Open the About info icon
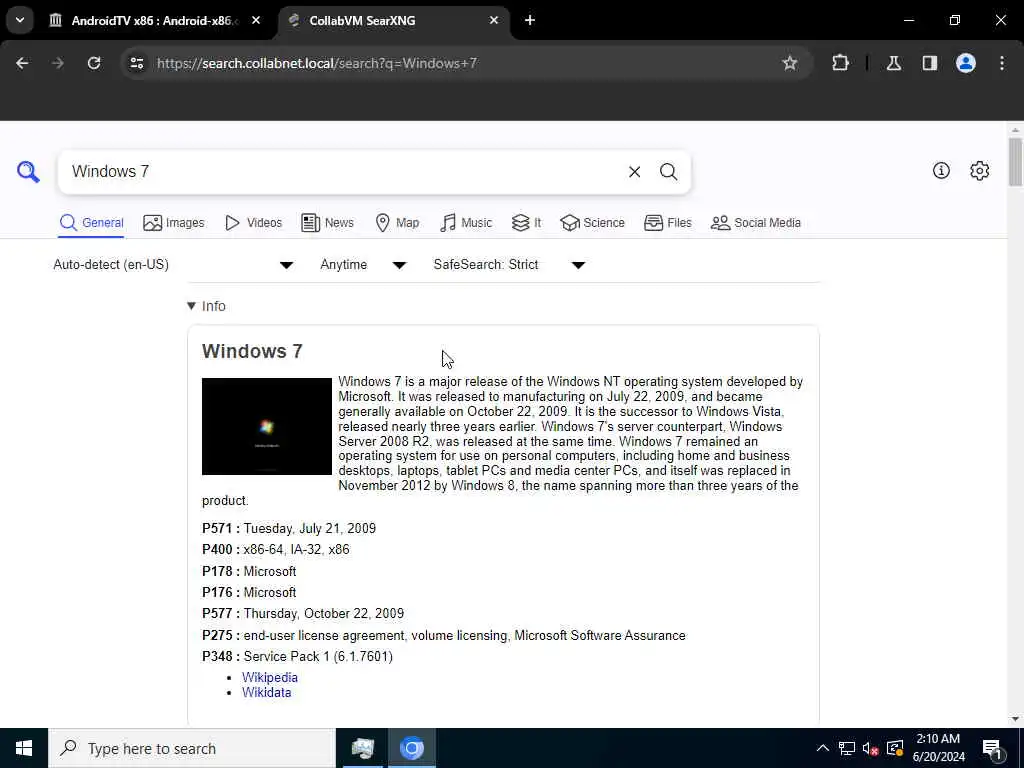1024x768 pixels. tap(941, 170)
